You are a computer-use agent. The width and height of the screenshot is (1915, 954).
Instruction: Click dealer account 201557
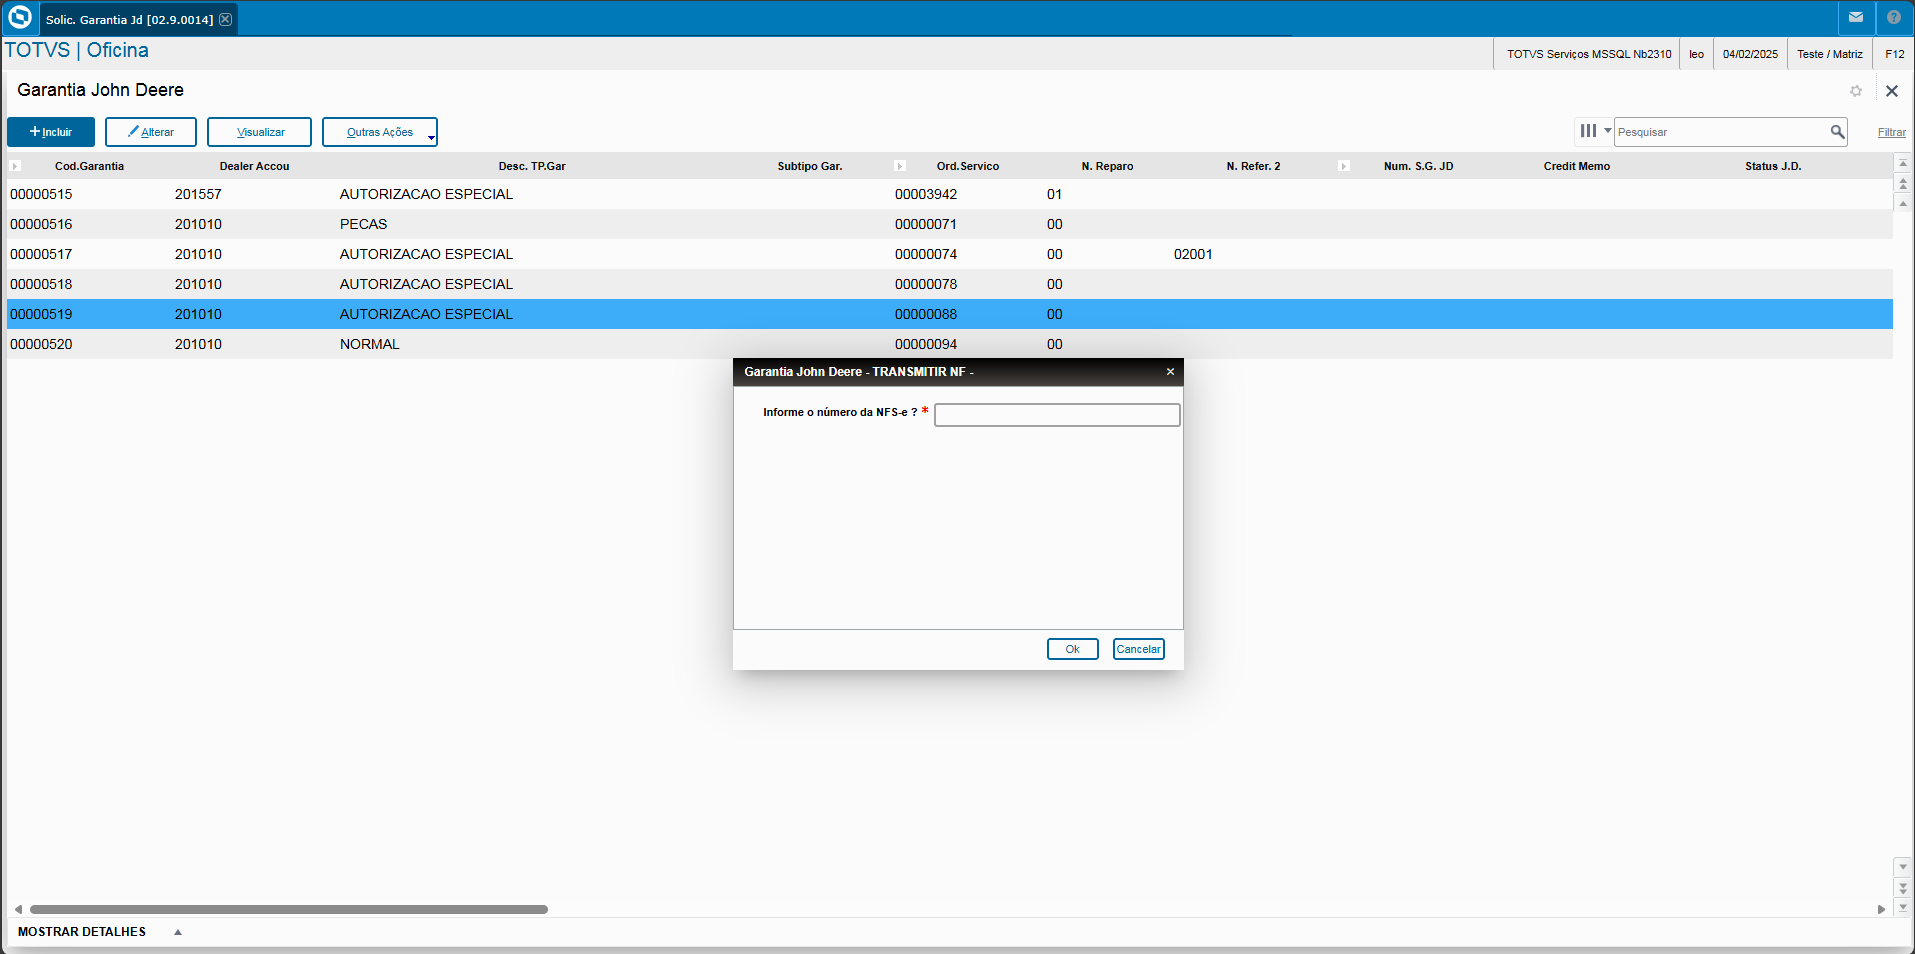[x=198, y=194]
